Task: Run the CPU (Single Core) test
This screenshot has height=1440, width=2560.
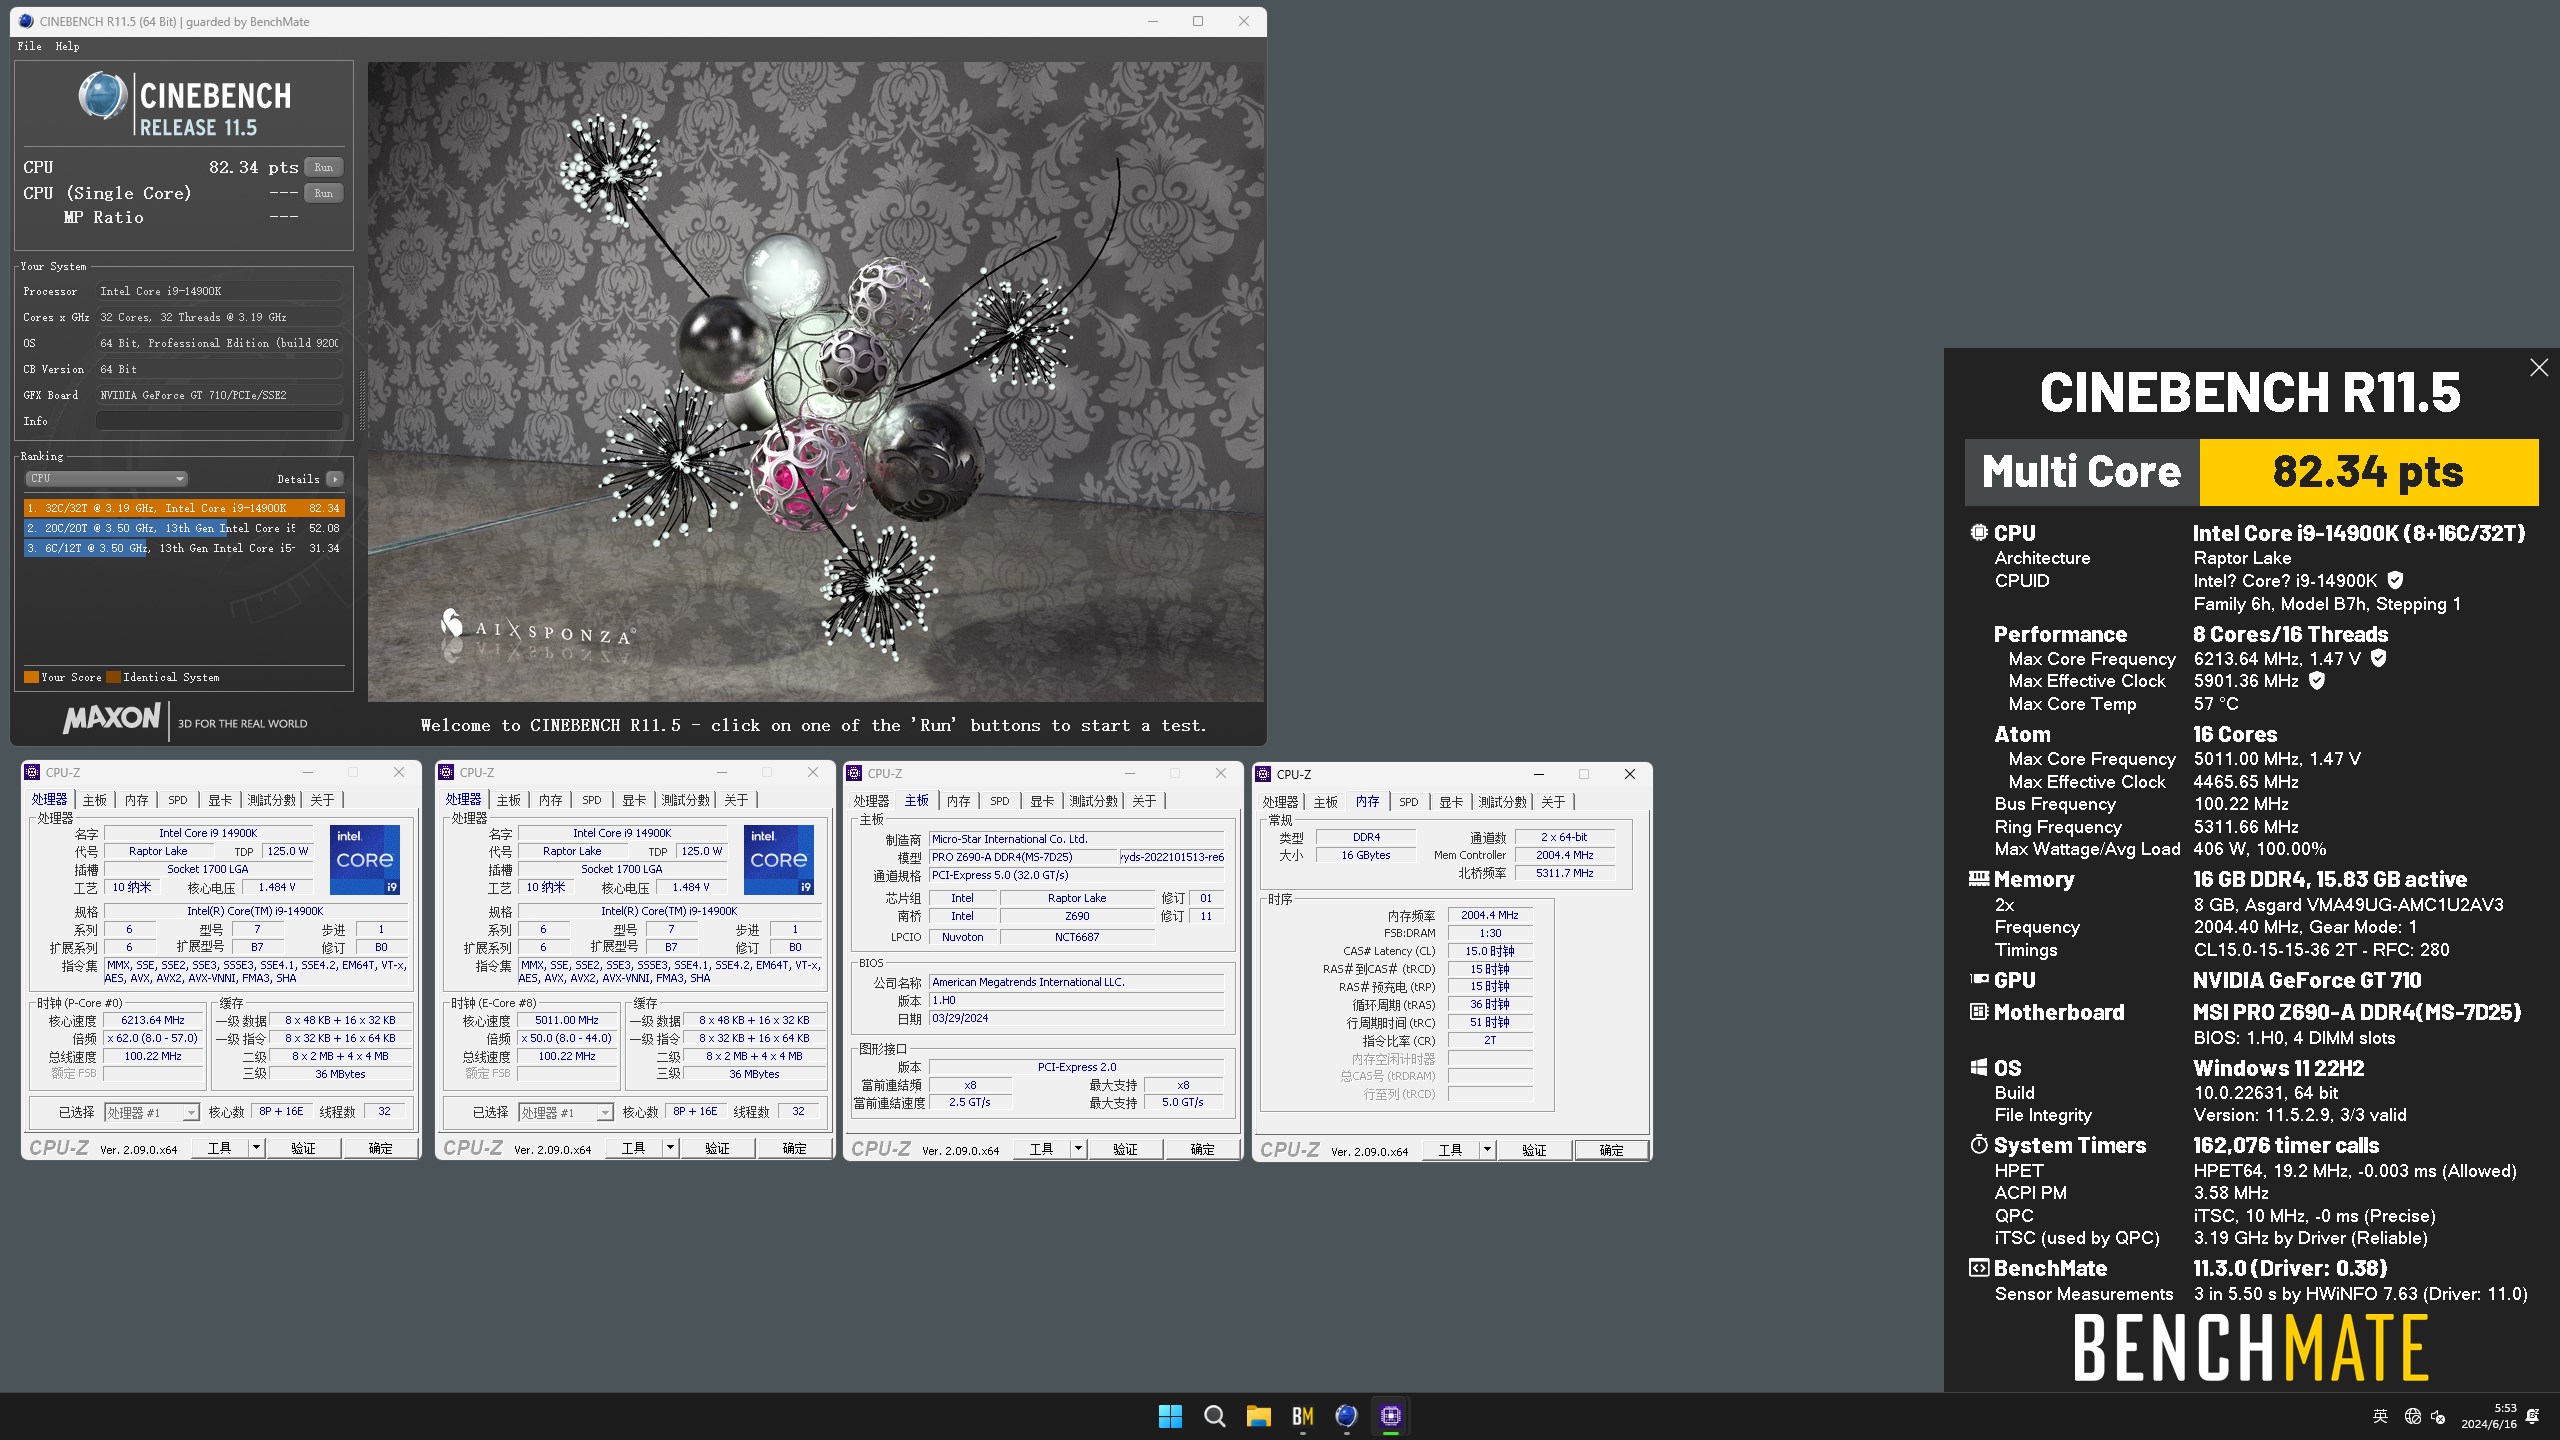Action: click(x=323, y=193)
